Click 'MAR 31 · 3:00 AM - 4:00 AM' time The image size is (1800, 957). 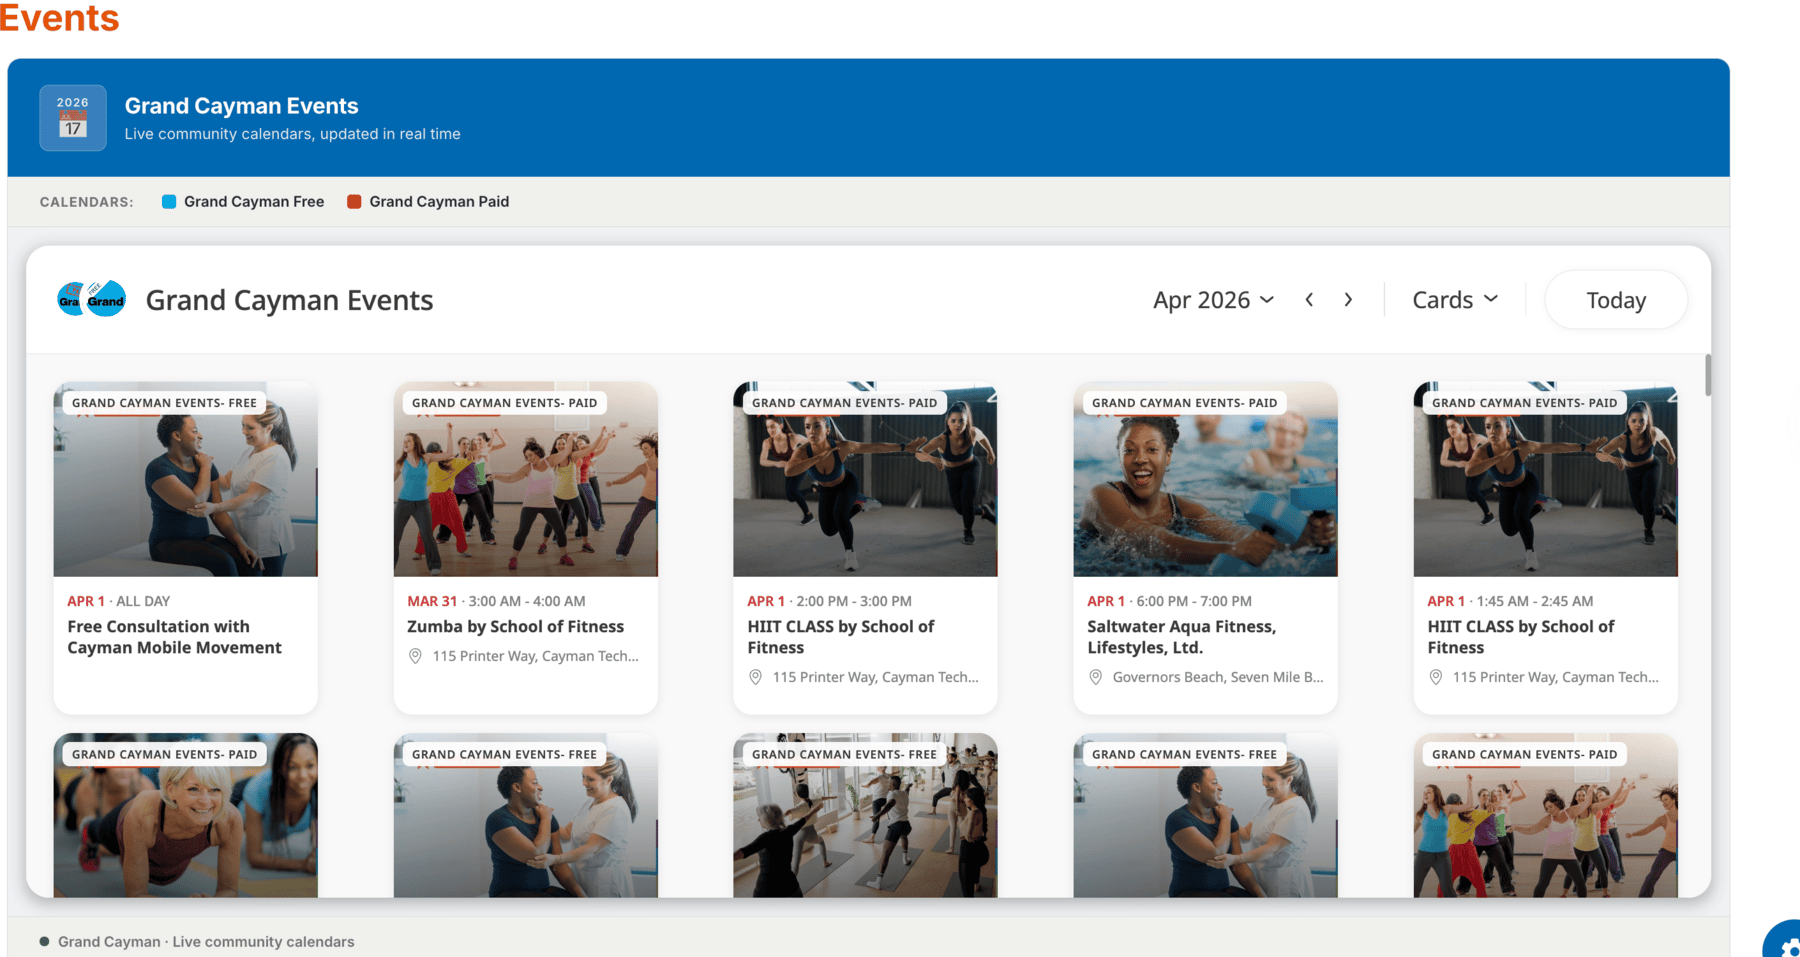click(x=496, y=601)
